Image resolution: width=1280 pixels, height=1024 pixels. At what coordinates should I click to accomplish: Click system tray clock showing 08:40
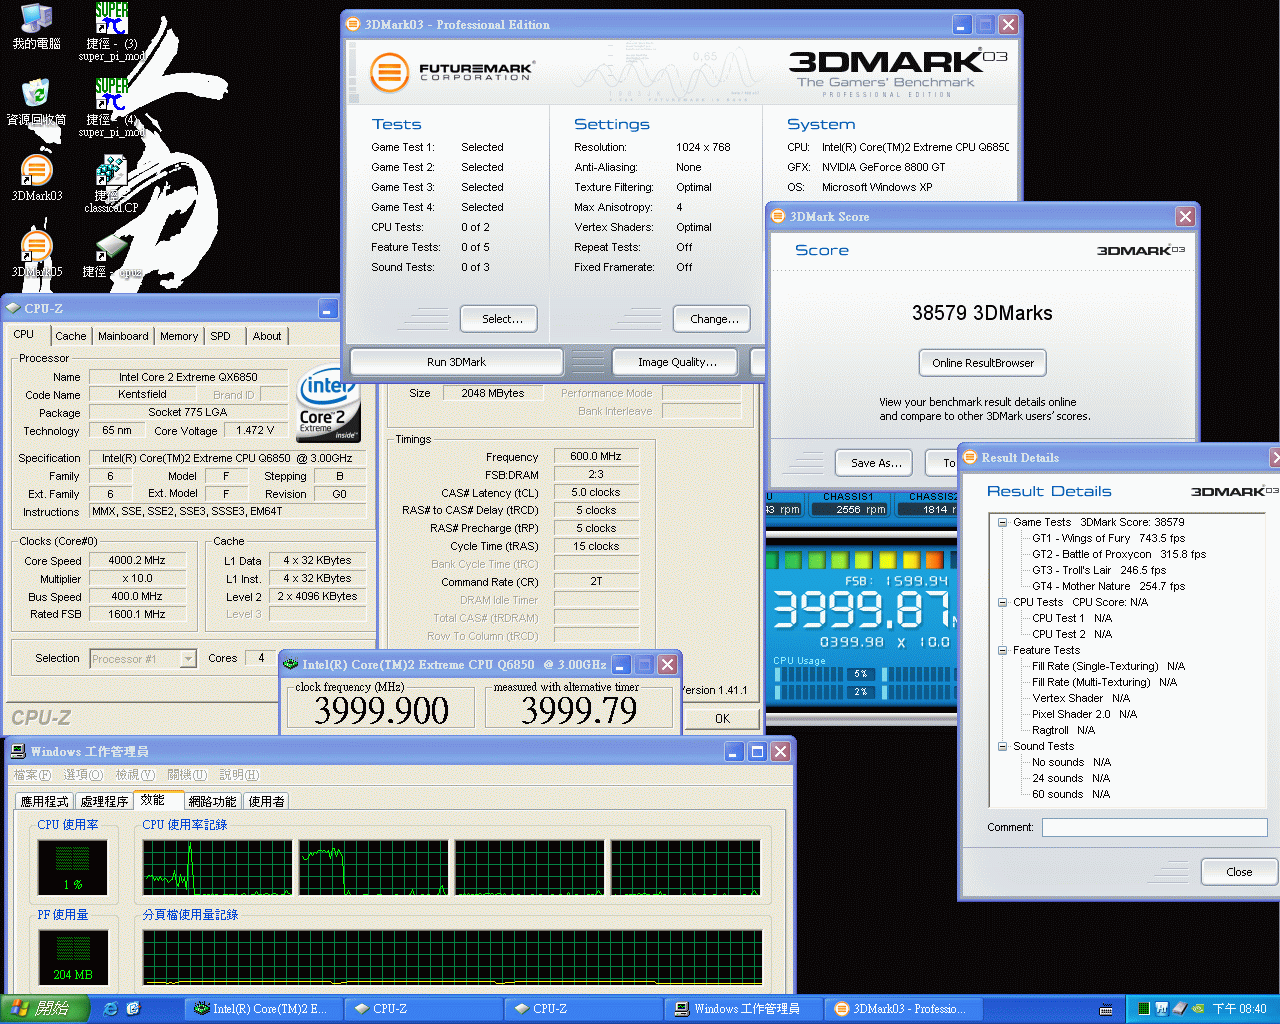(x=1240, y=1009)
